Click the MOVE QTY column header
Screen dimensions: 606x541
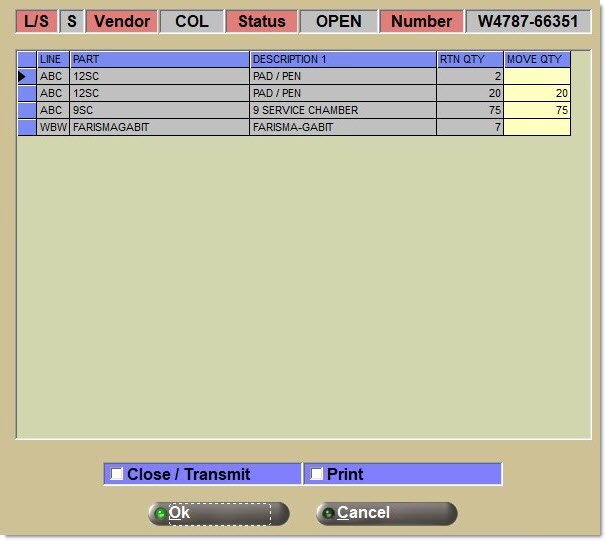pyautogui.click(x=536, y=59)
